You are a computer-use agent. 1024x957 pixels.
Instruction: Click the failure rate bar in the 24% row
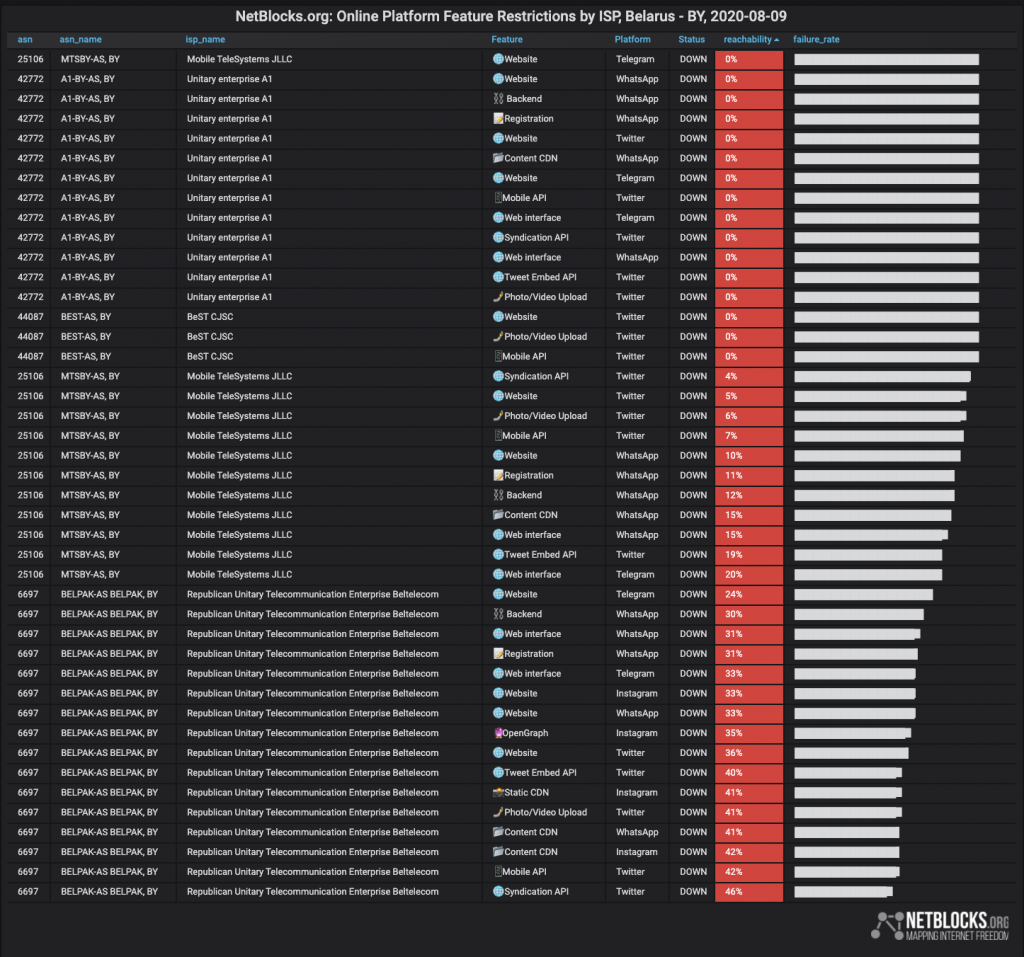[x=863, y=594]
